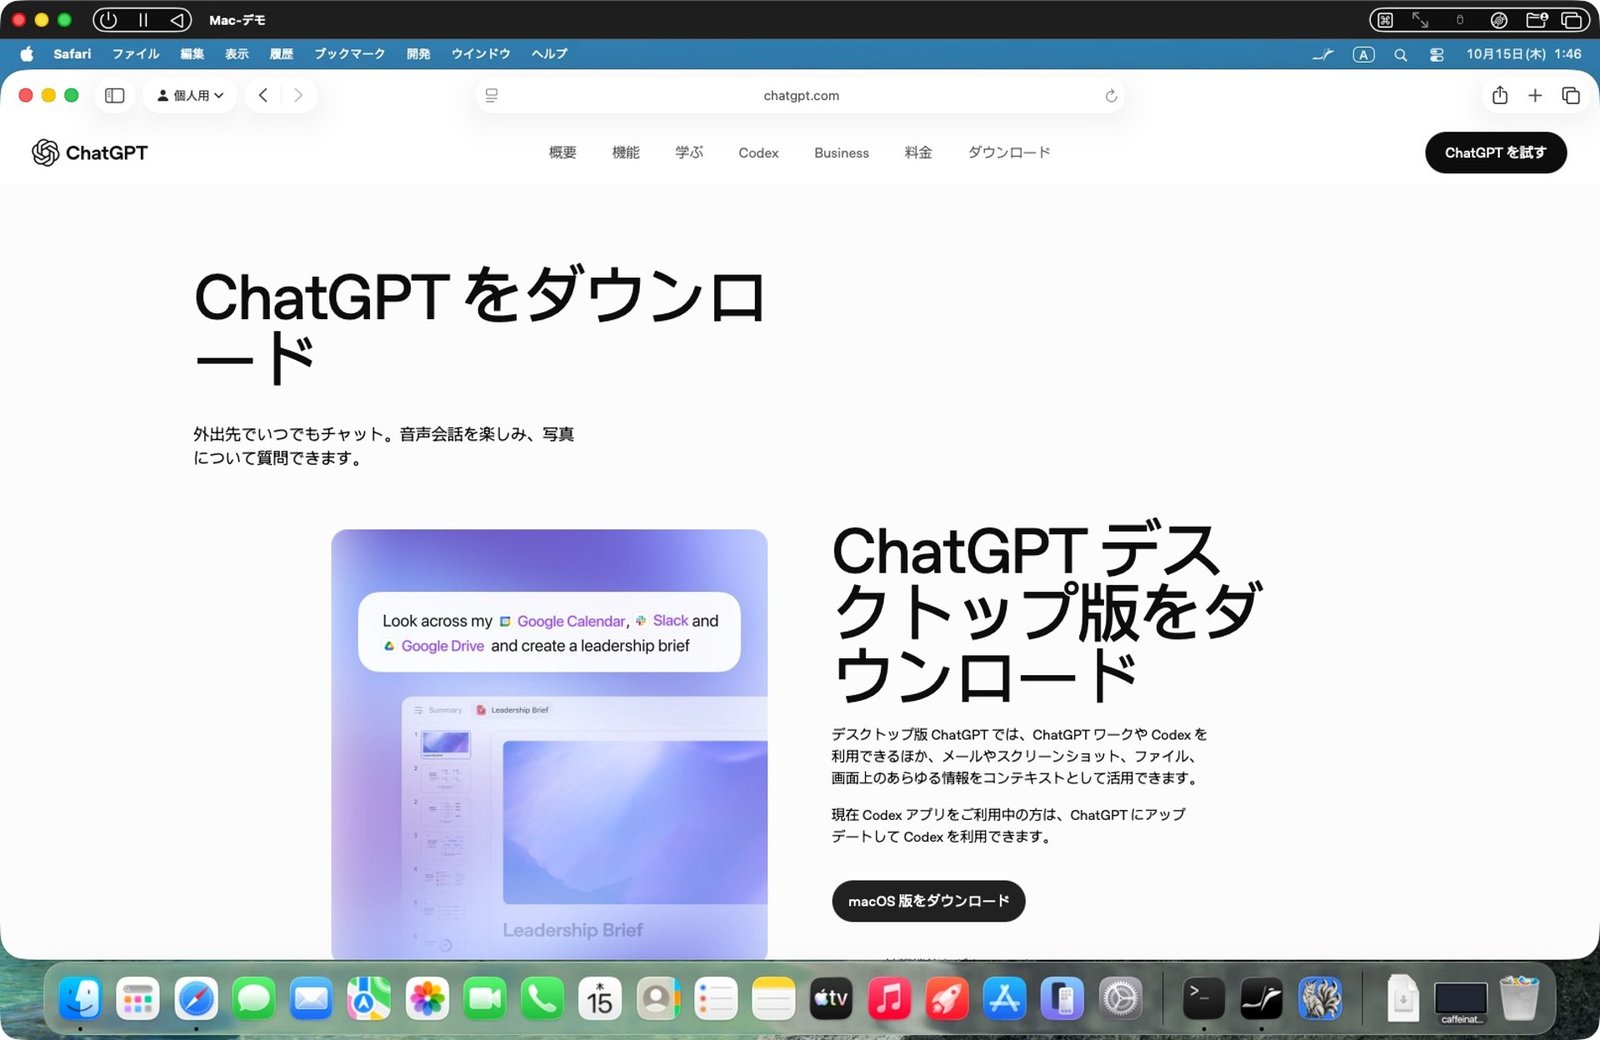Open reader/page menu icon in address bar

click(492, 95)
